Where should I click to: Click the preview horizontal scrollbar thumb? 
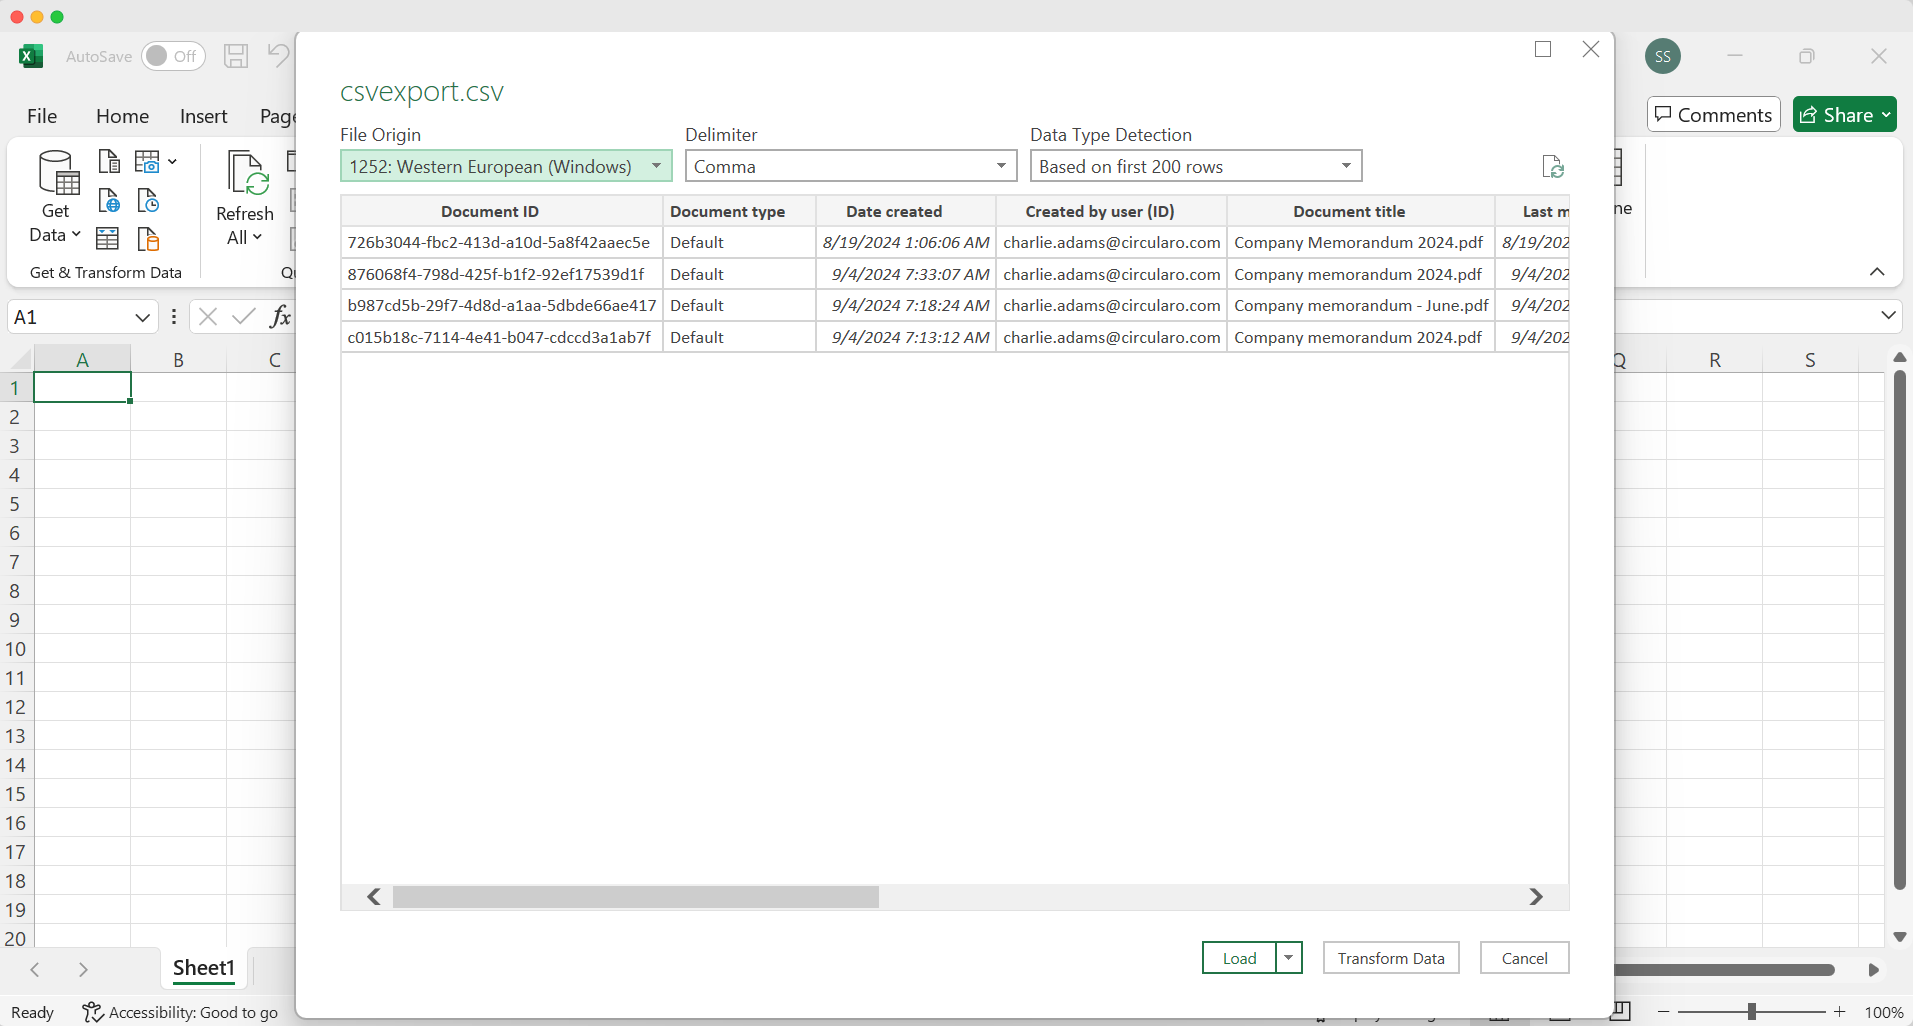(635, 897)
